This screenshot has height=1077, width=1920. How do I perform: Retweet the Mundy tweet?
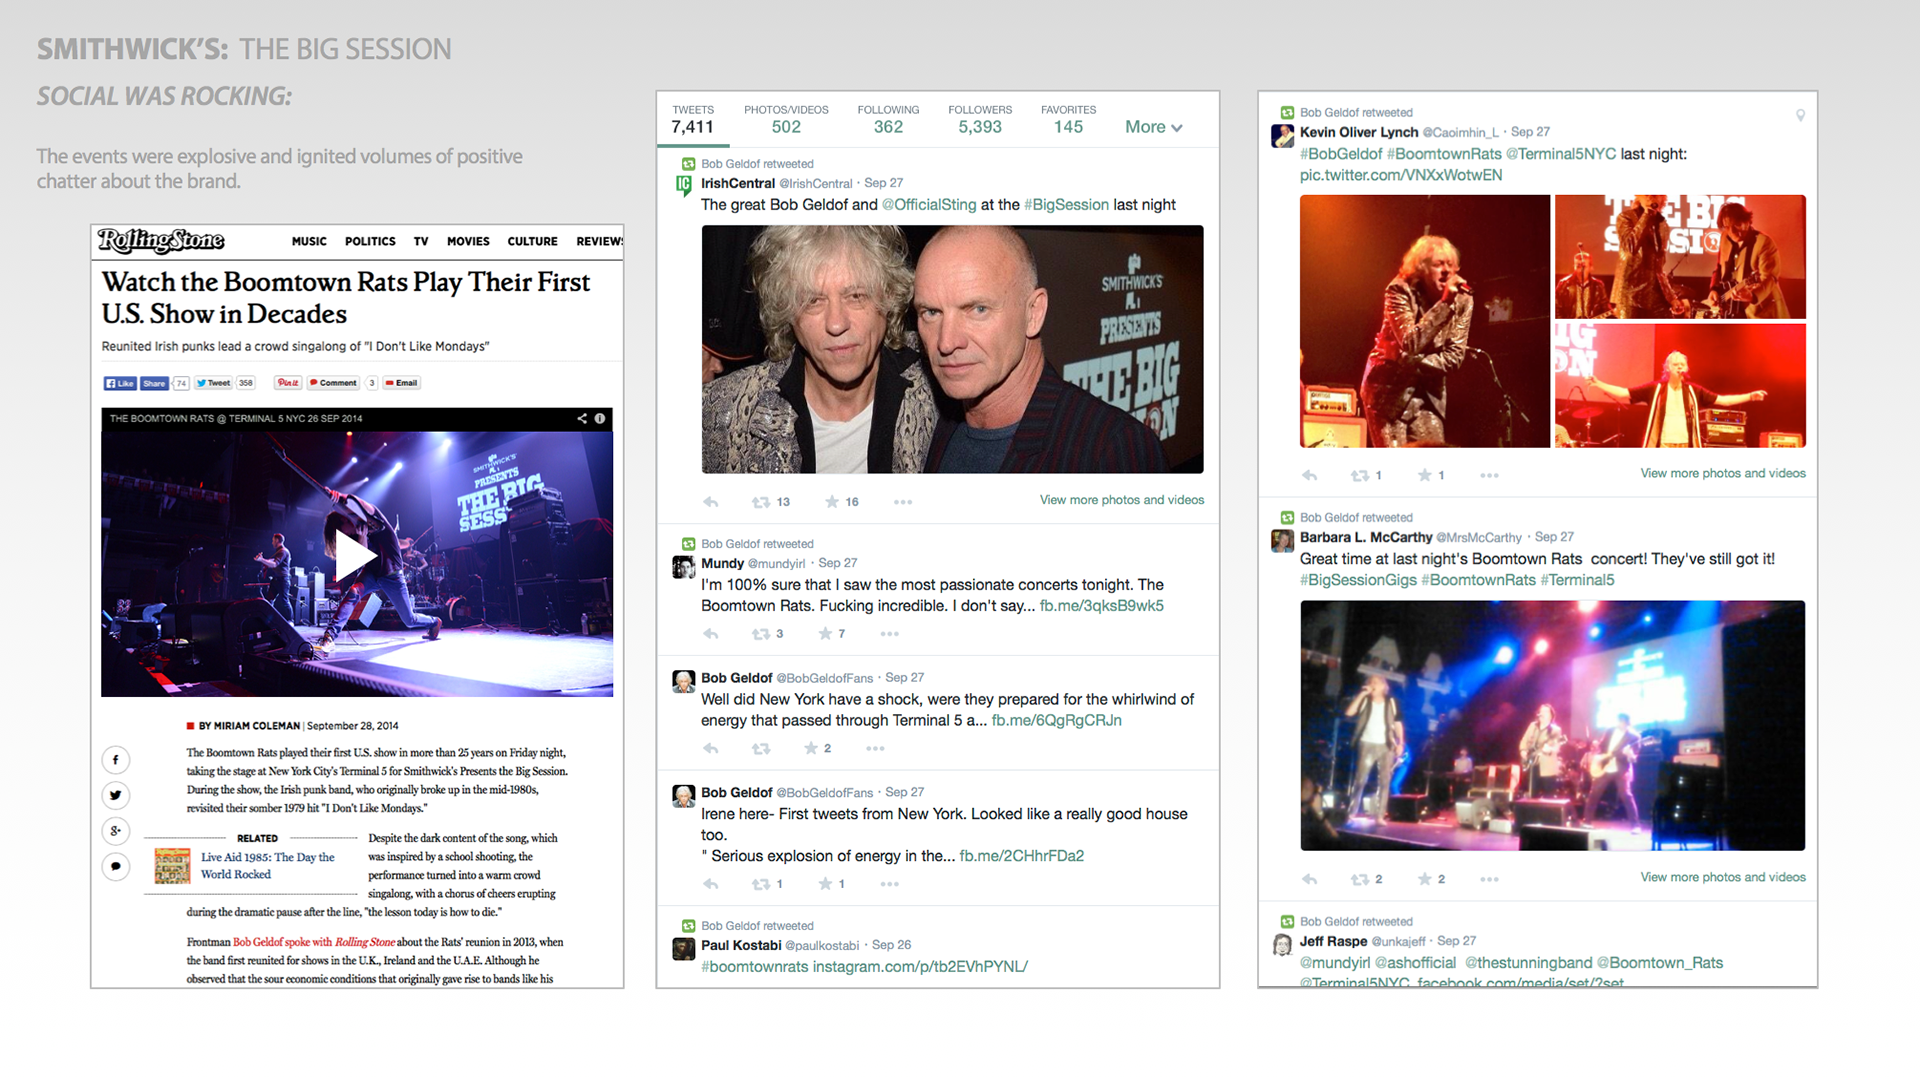pyautogui.click(x=761, y=634)
